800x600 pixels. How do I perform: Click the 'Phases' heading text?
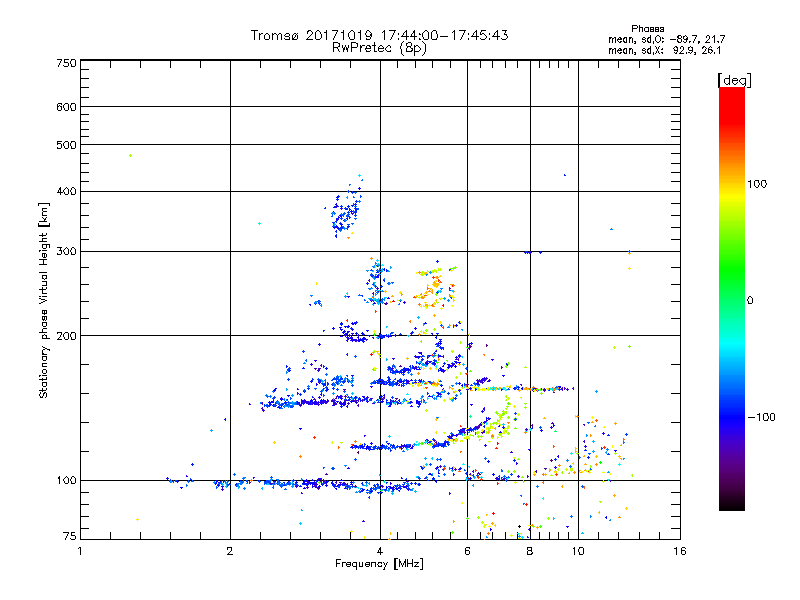[647, 29]
